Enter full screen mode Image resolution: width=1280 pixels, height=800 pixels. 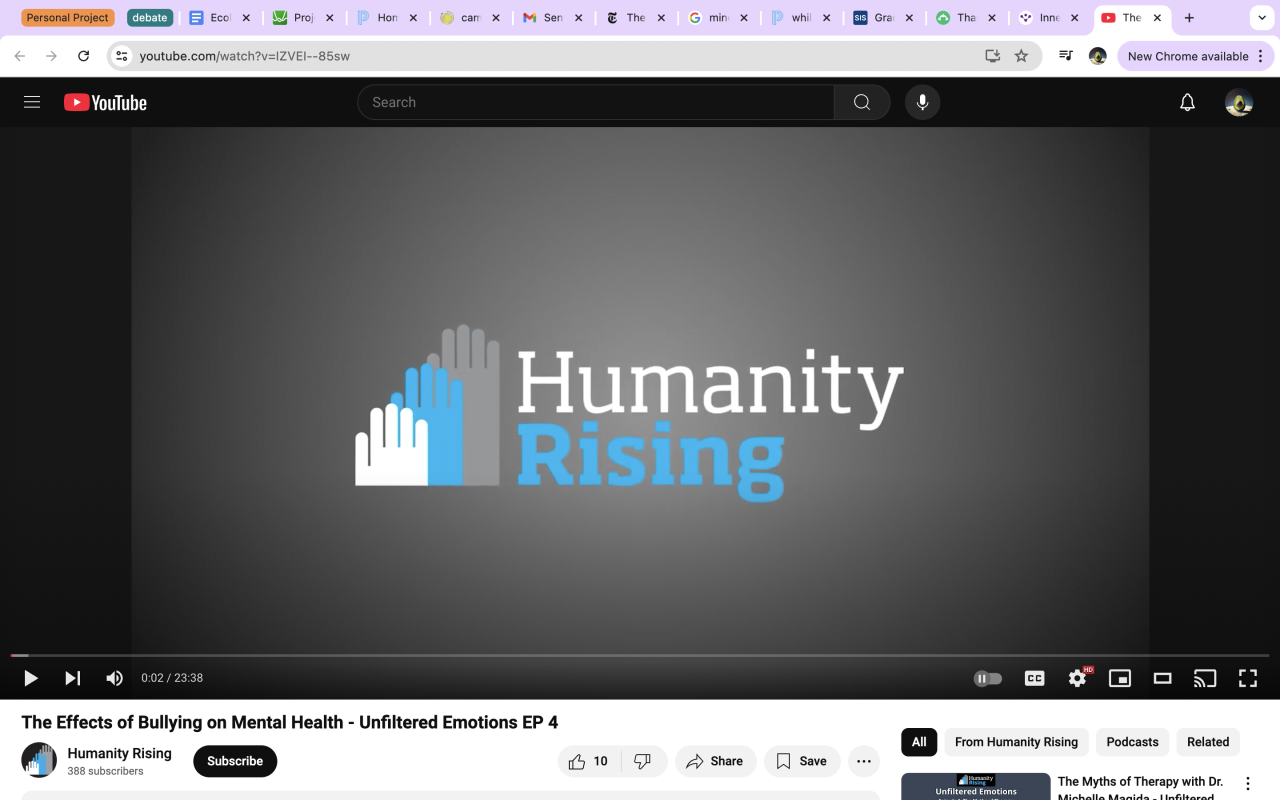coord(1248,678)
